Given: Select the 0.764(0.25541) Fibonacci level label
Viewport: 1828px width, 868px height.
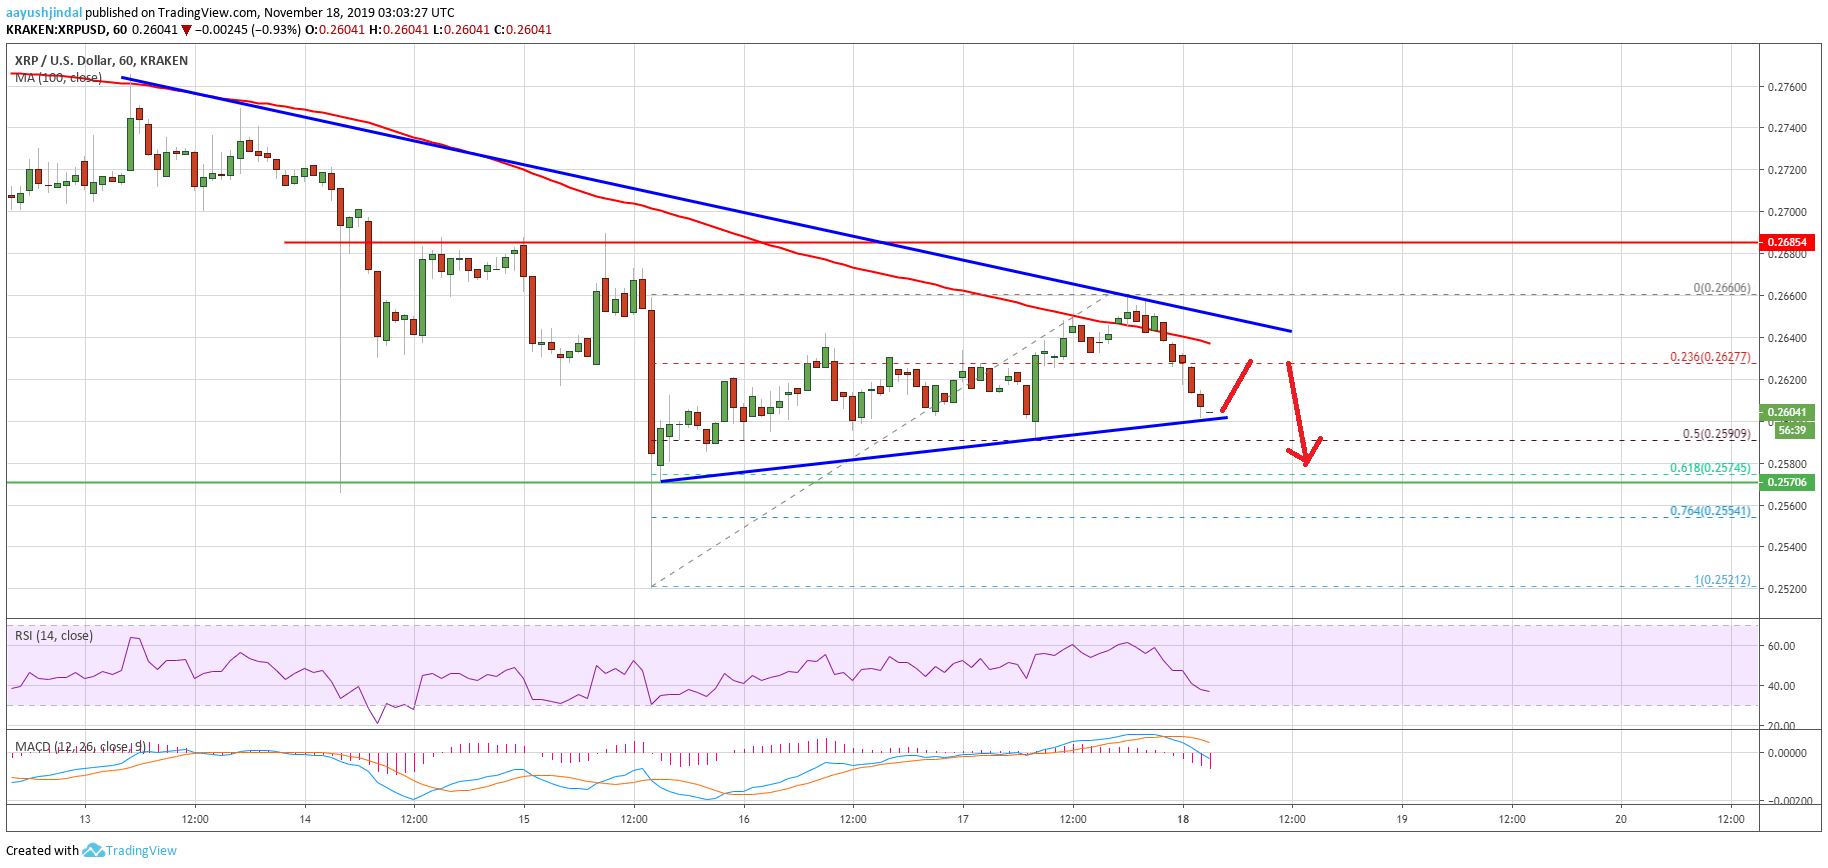Looking at the screenshot, I should (1710, 511).
